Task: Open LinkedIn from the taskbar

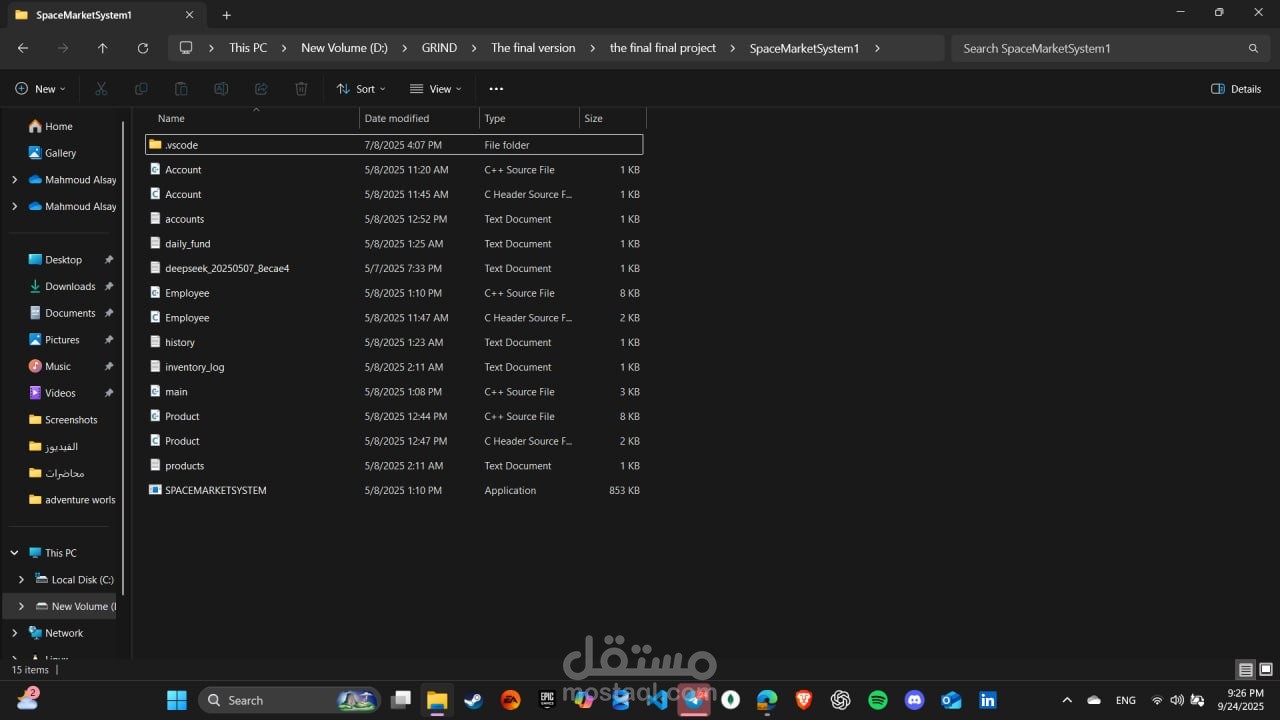Action: (988, 700)
